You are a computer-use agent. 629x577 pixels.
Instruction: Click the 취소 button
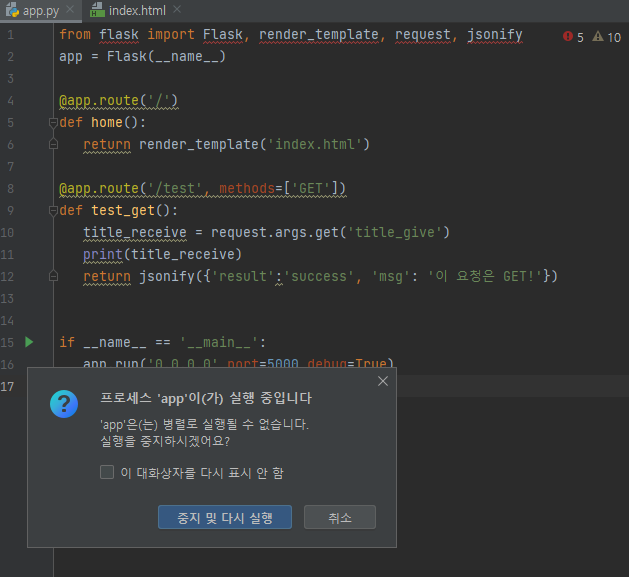(x=340, y=517)
